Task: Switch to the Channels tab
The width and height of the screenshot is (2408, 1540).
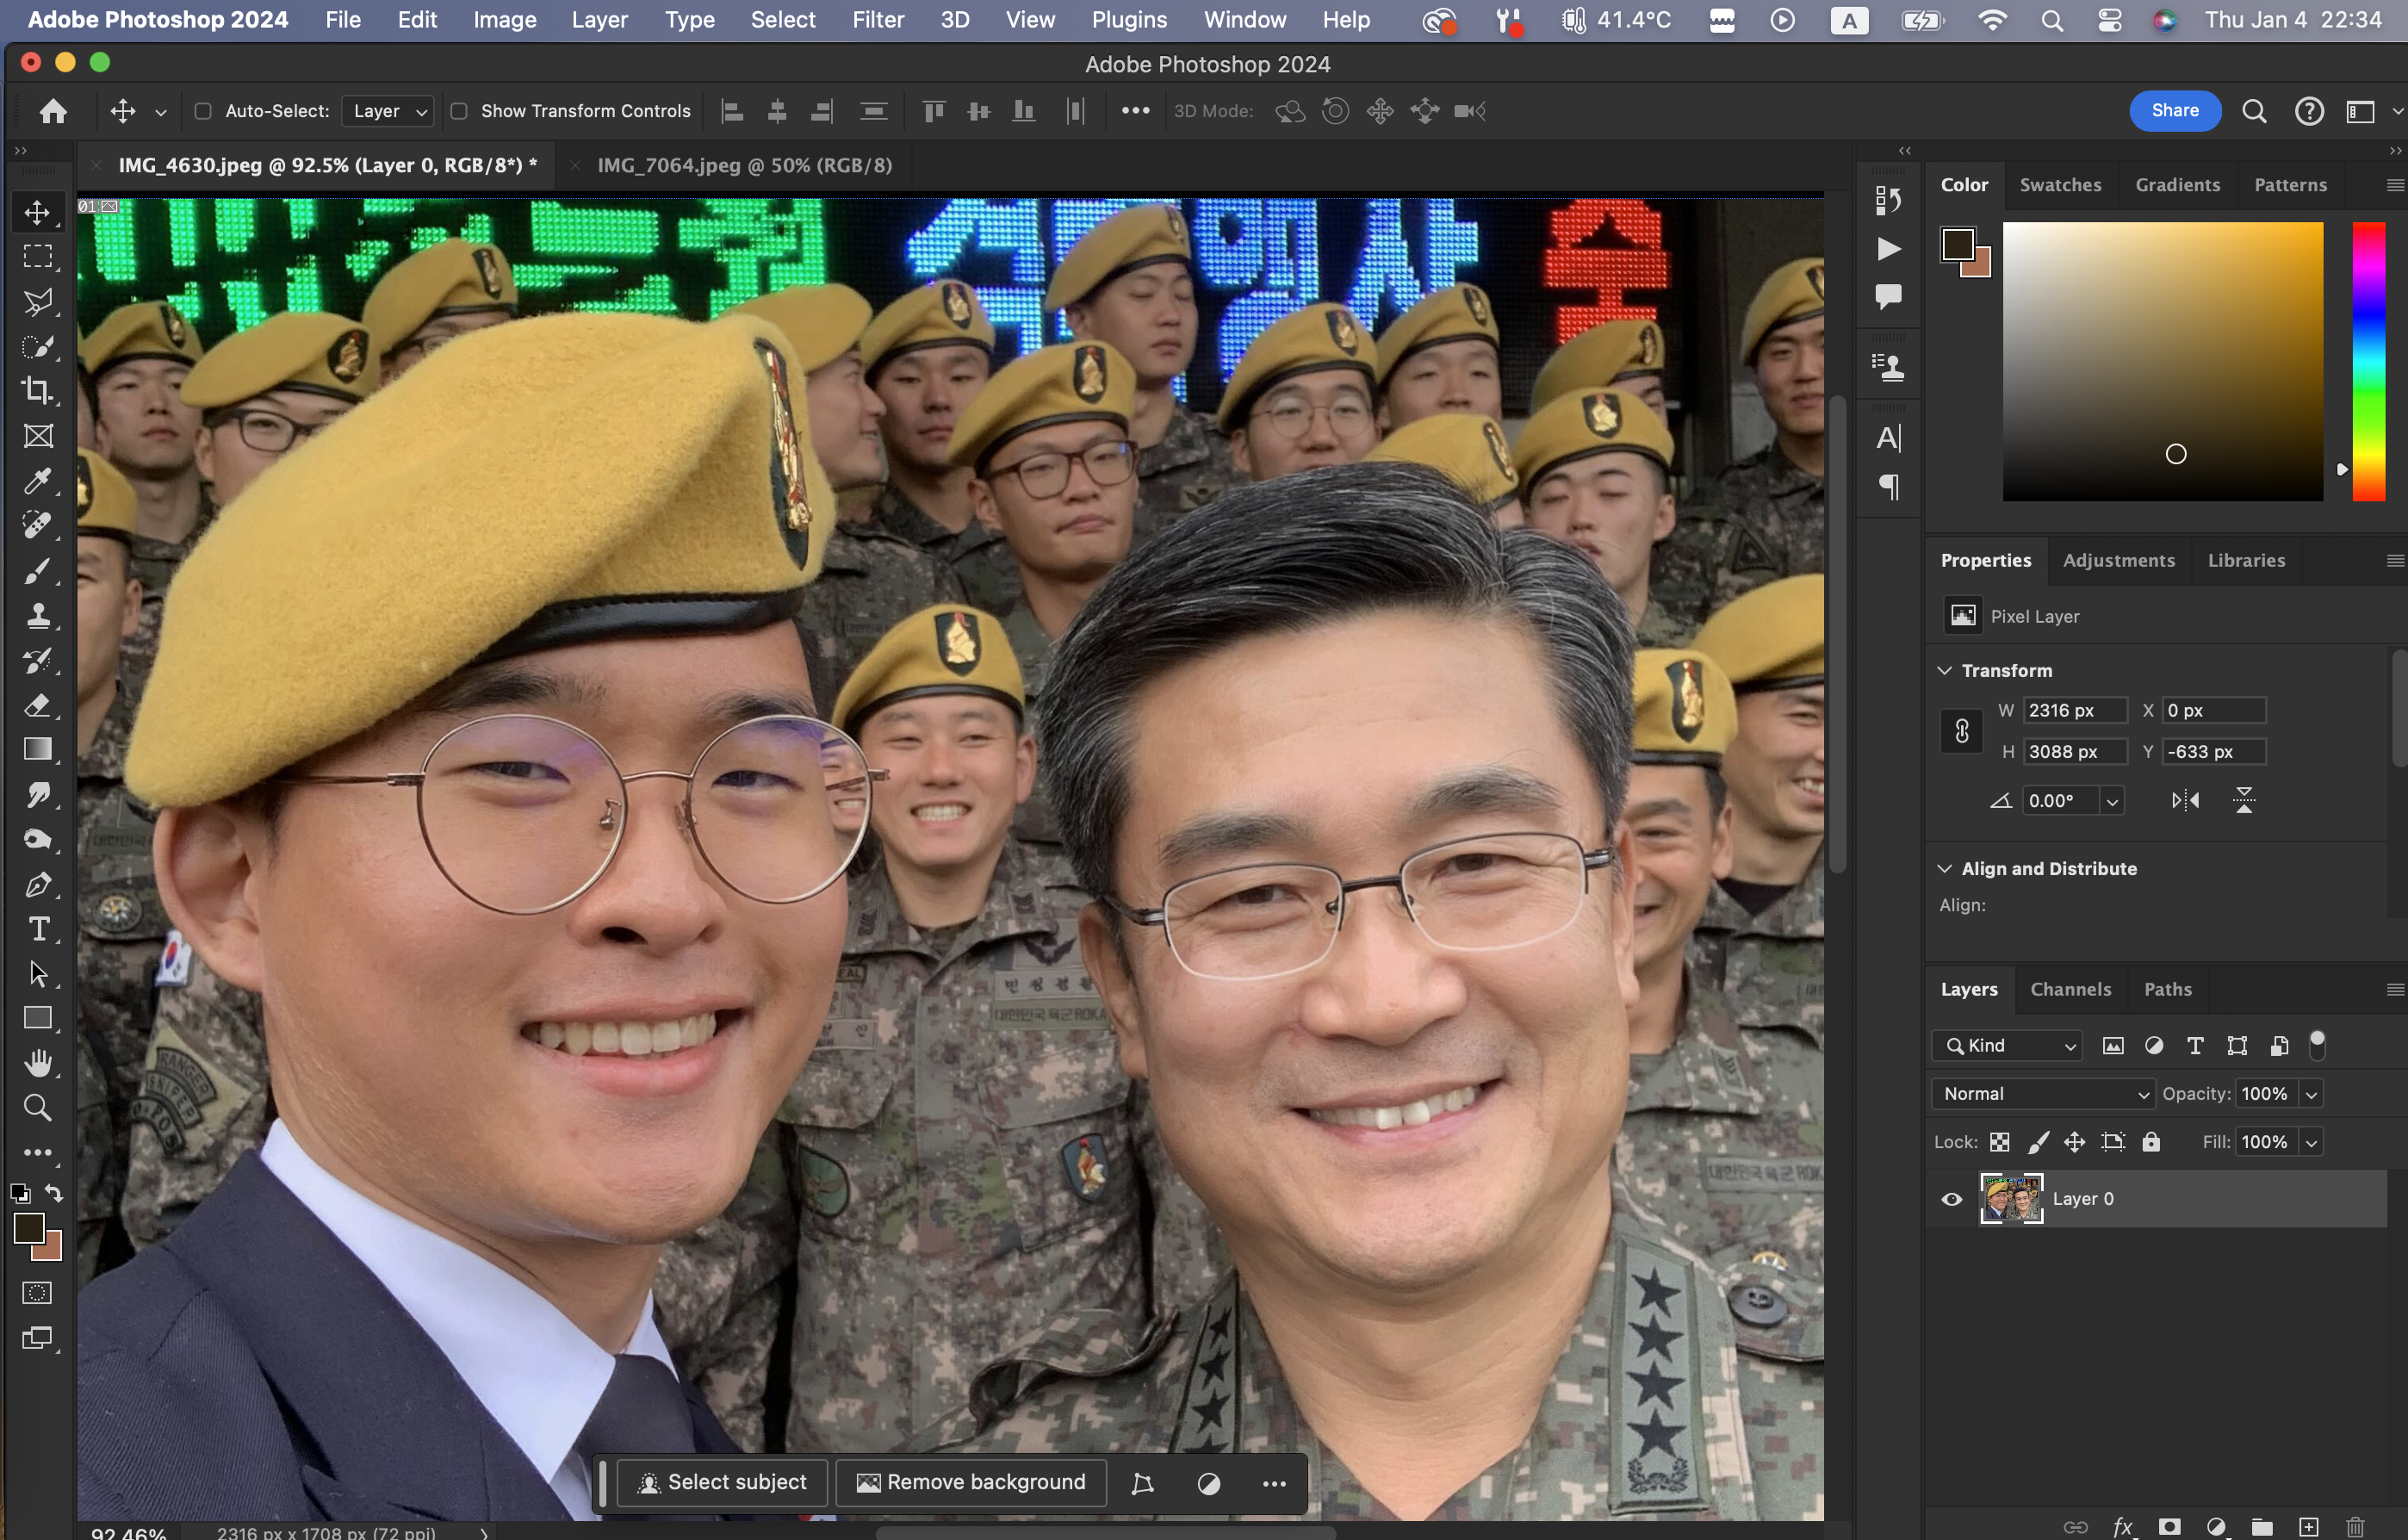Action: (2070, 989)
